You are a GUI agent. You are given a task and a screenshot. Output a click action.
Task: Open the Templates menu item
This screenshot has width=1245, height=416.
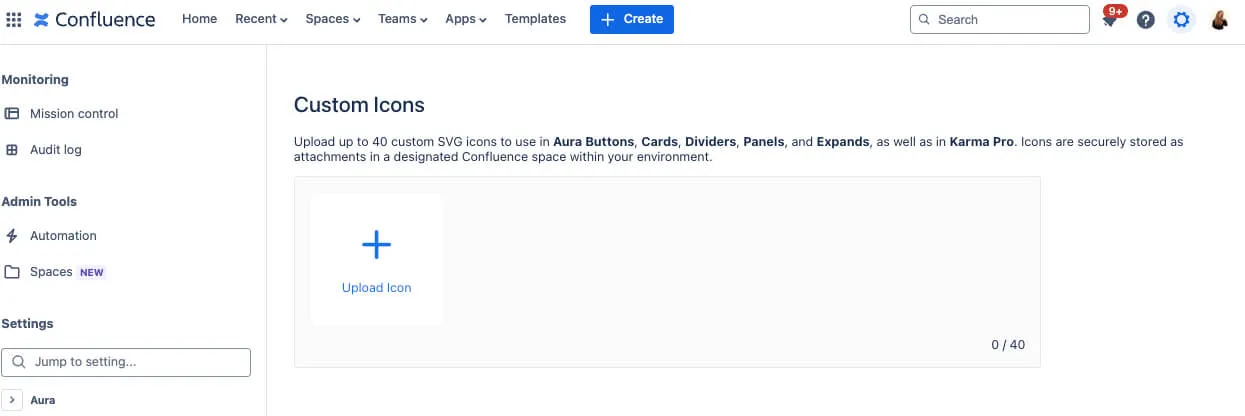pyautogui.click(x=535, y=19)
